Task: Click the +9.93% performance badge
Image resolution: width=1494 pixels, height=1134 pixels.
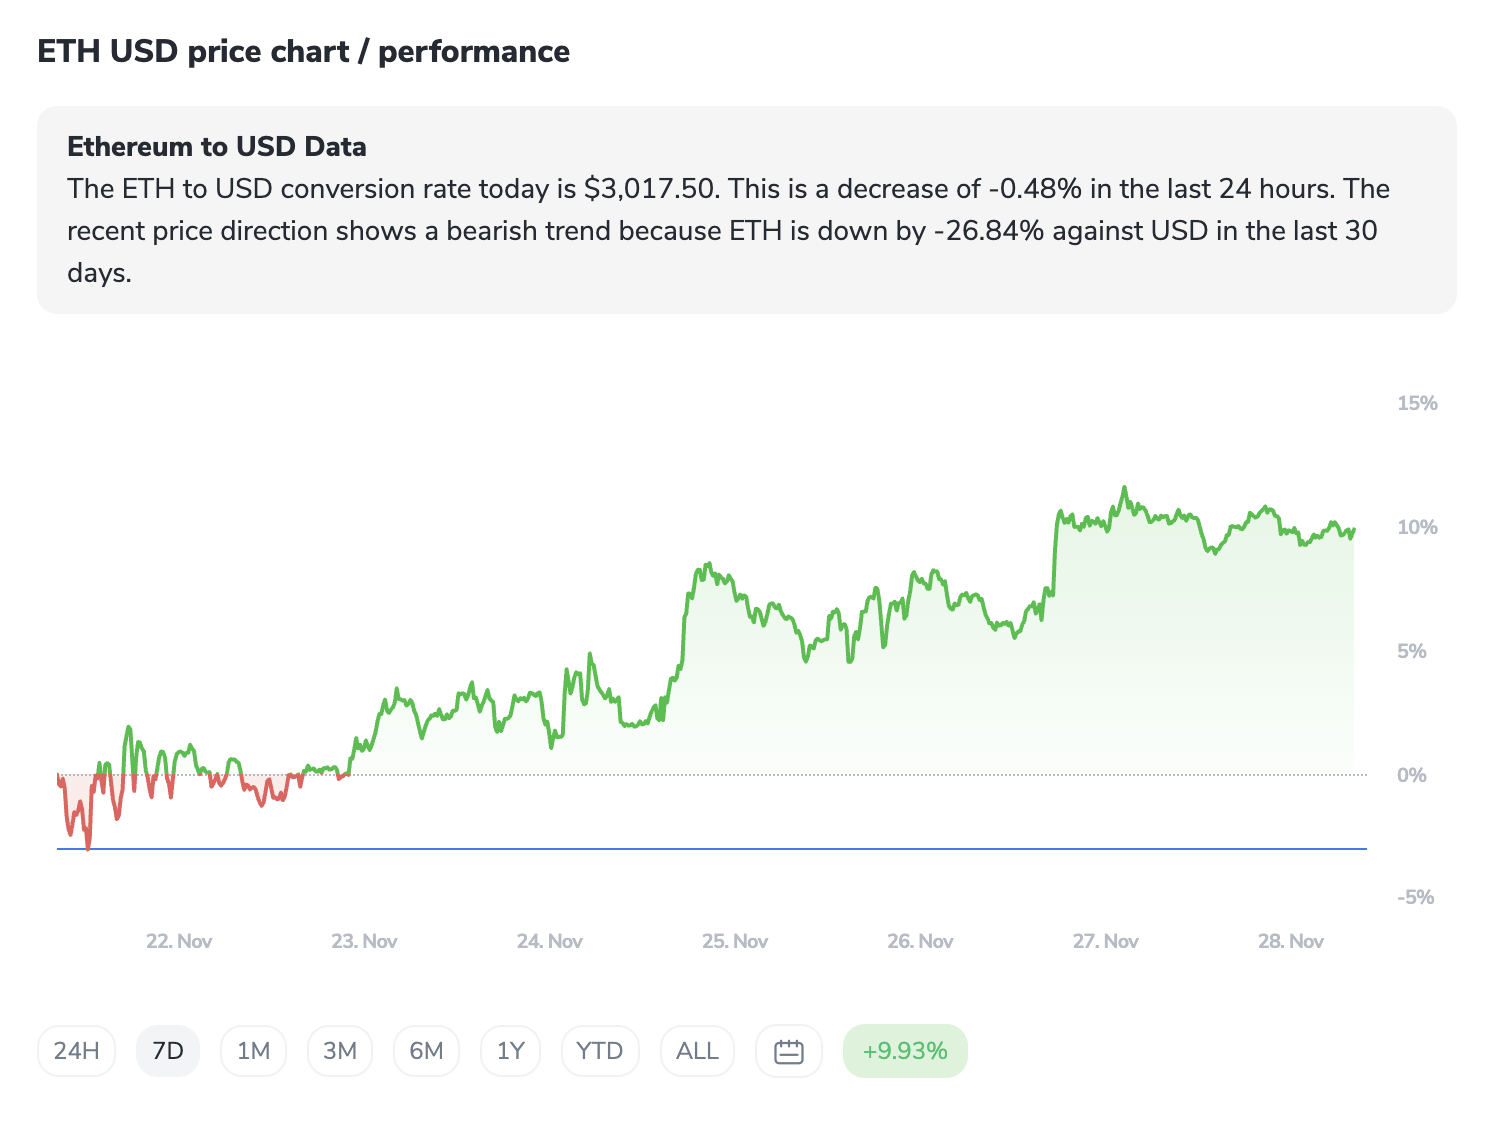Action: point(905,1051)
